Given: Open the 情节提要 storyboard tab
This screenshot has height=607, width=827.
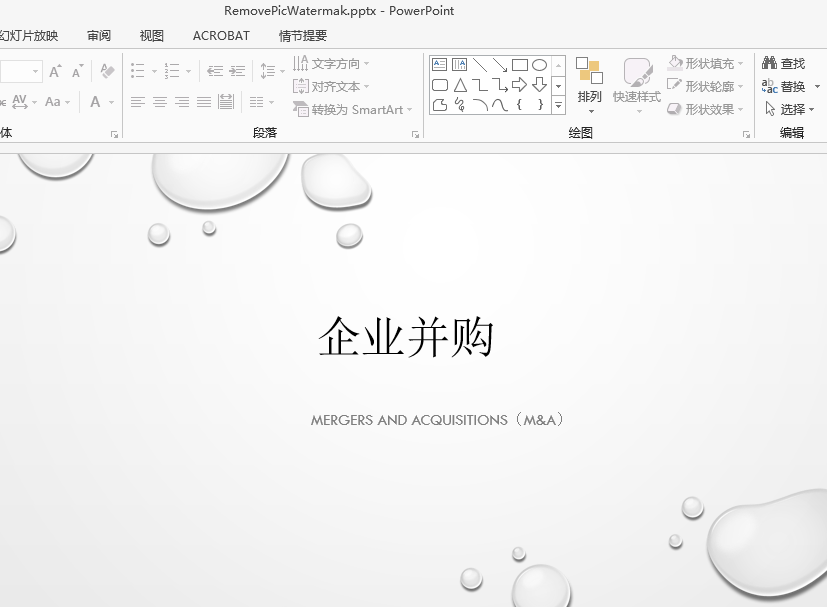Looking at the screenshot, I should pos(303,36).
